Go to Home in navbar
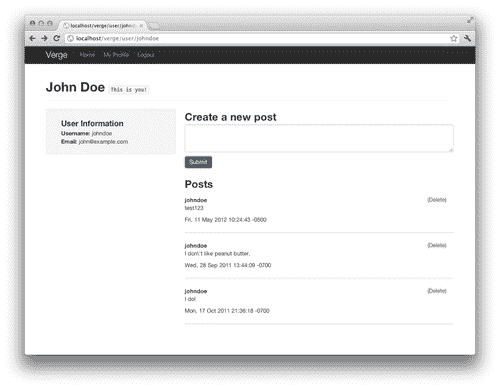Image resolution: width=500 pixels, height=389 pixels. [87, 55]
